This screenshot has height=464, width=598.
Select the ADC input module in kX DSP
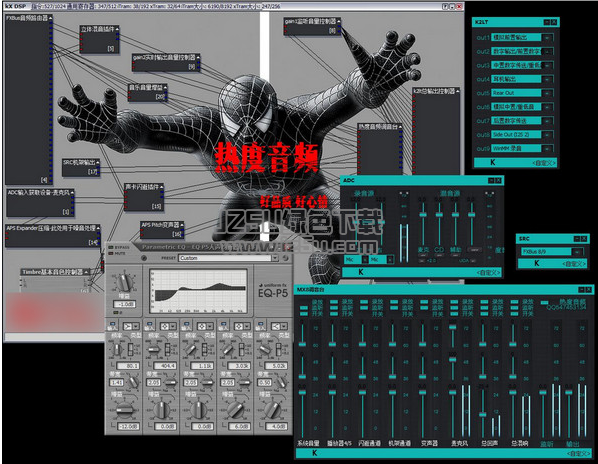[x=40, y=203]
